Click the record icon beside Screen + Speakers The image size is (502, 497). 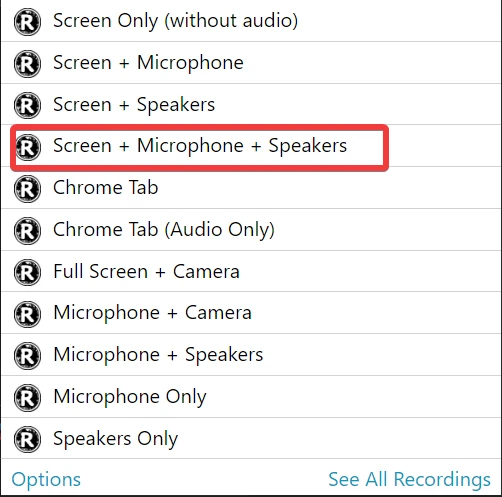click(27, 105)
